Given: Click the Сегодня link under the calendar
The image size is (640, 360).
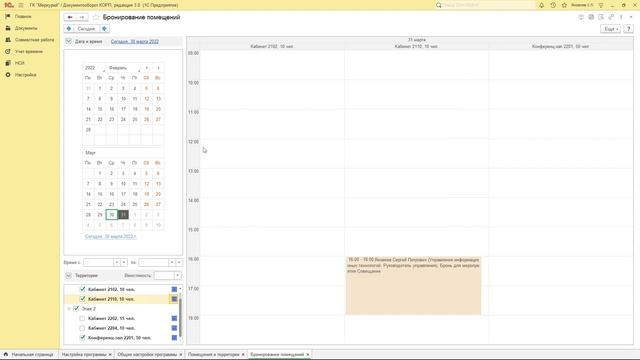Looking at the screenshot, I should (x=110, y=236).
